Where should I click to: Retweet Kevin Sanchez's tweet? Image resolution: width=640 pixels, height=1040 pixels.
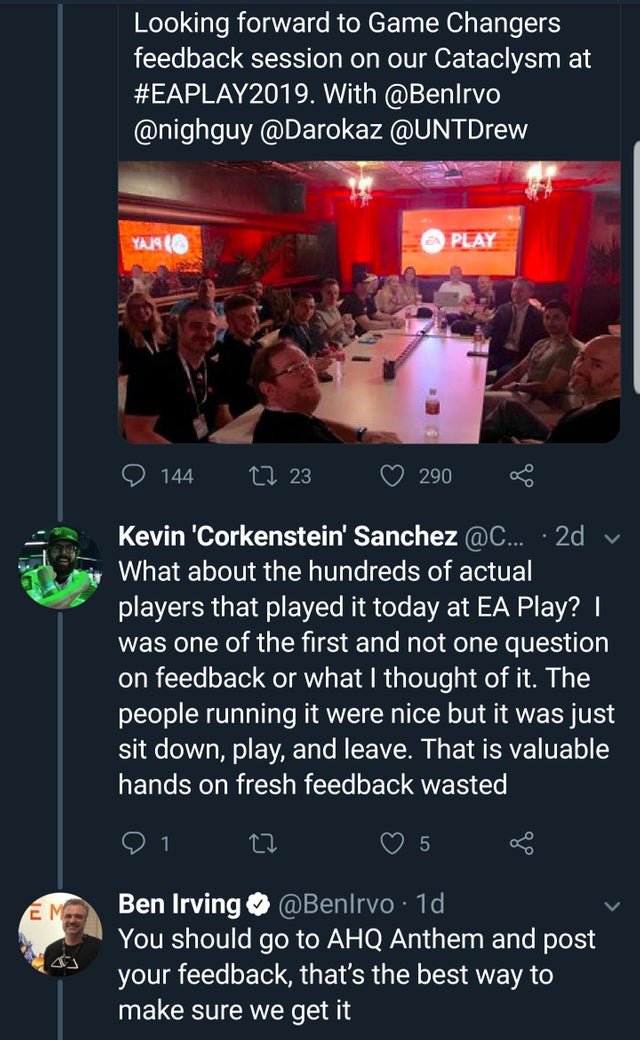click(x=263, y=844)
